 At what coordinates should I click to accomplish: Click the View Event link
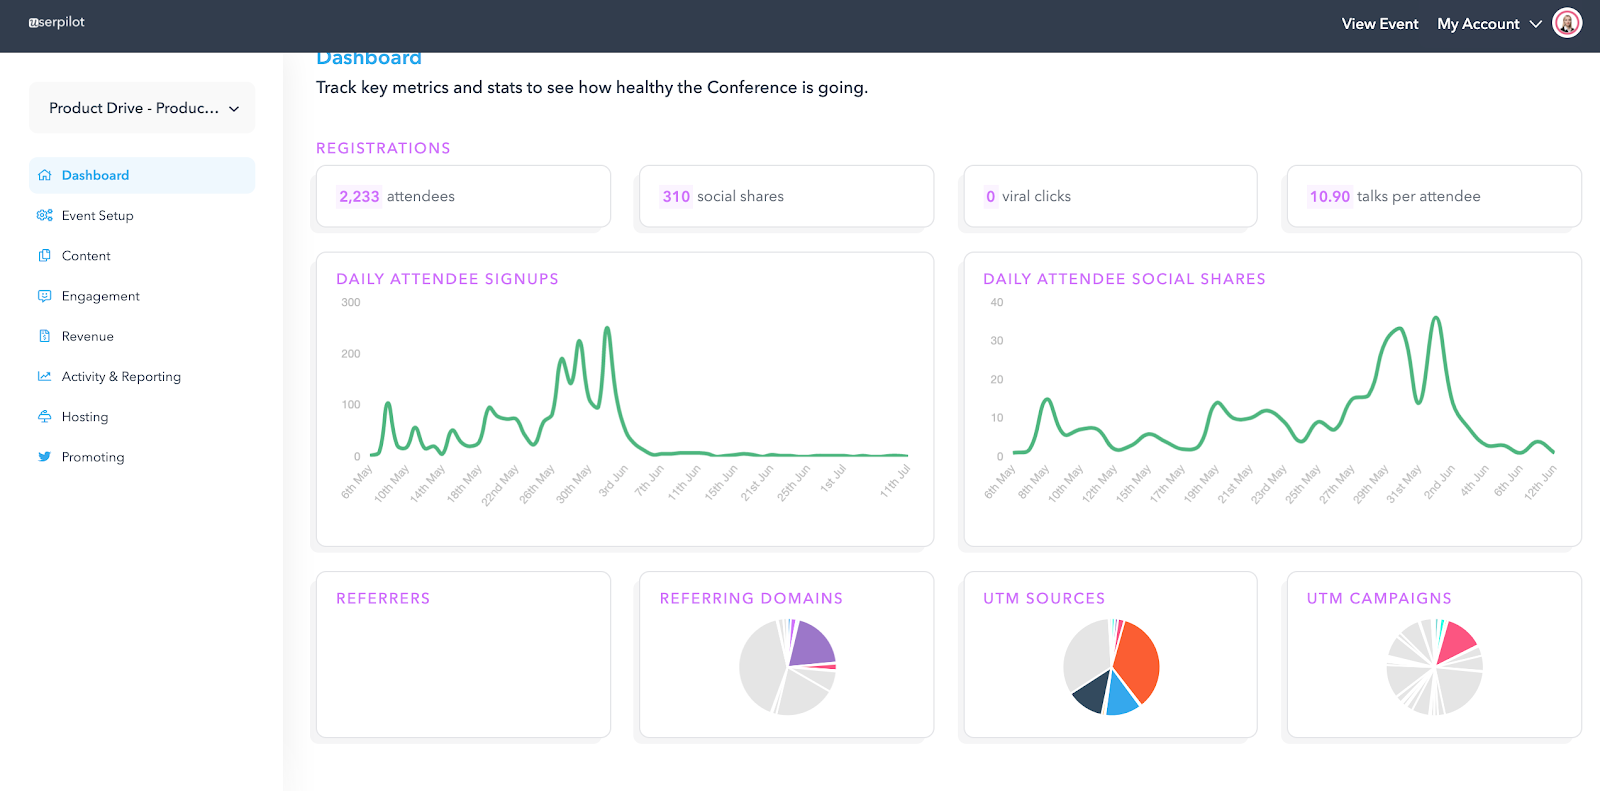coord(1380,24)
